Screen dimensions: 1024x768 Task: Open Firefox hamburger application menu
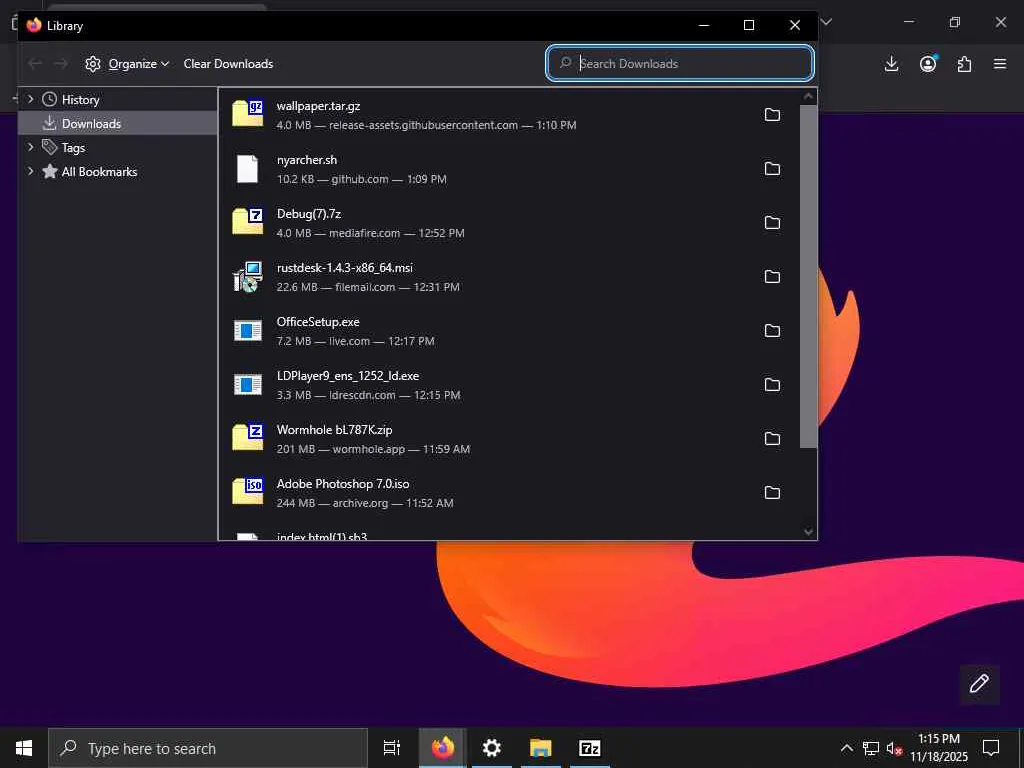(x=999, y=64)
